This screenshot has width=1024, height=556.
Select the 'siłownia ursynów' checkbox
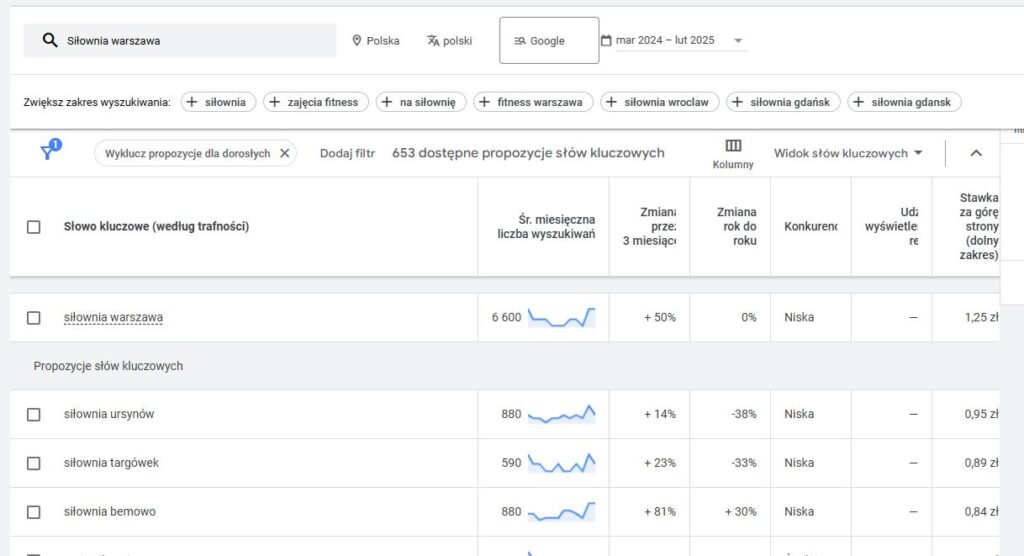click(x=34, y=414)
